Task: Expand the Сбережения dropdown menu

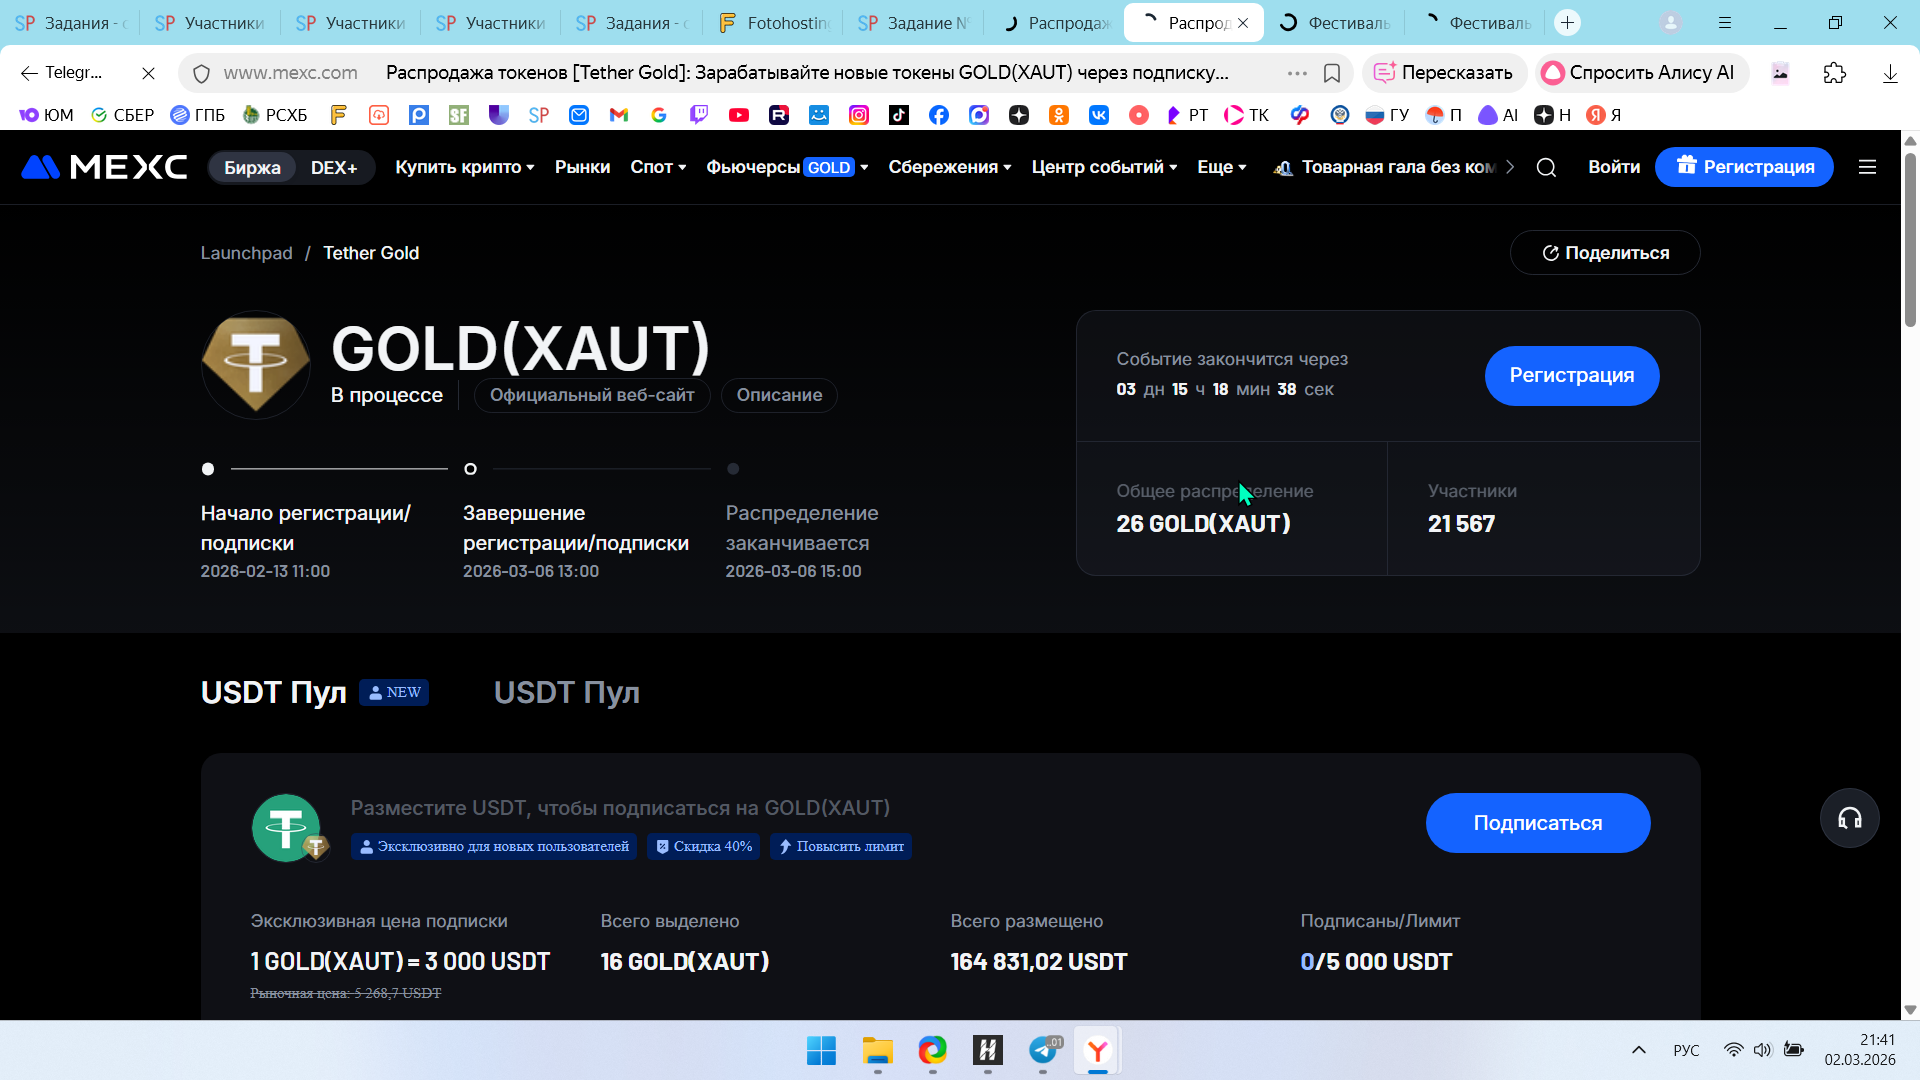Action: [949, 167]
